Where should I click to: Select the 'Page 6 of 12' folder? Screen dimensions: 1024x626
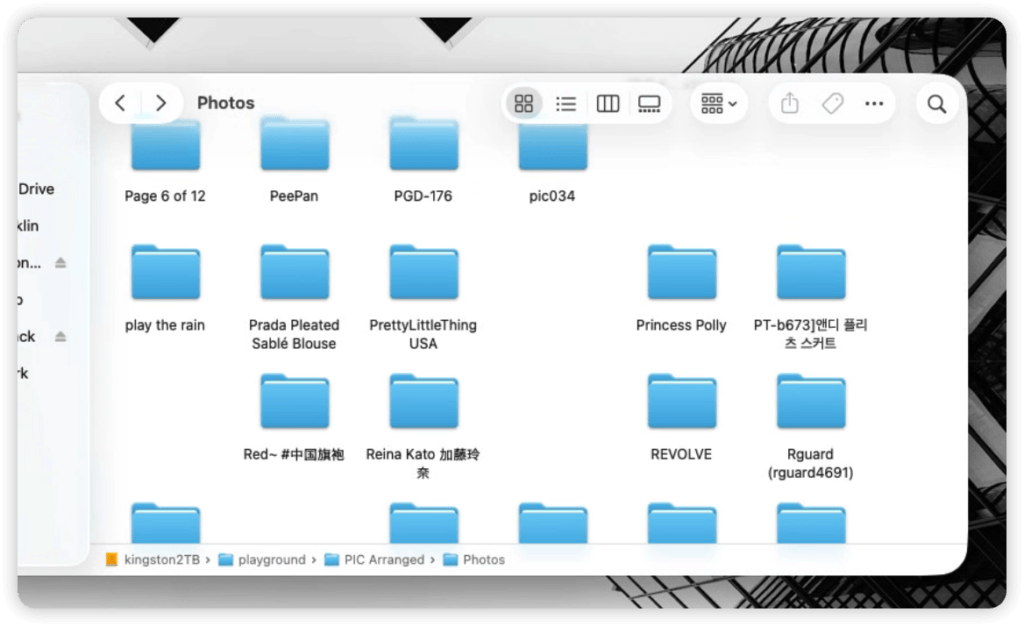point(165,145)
